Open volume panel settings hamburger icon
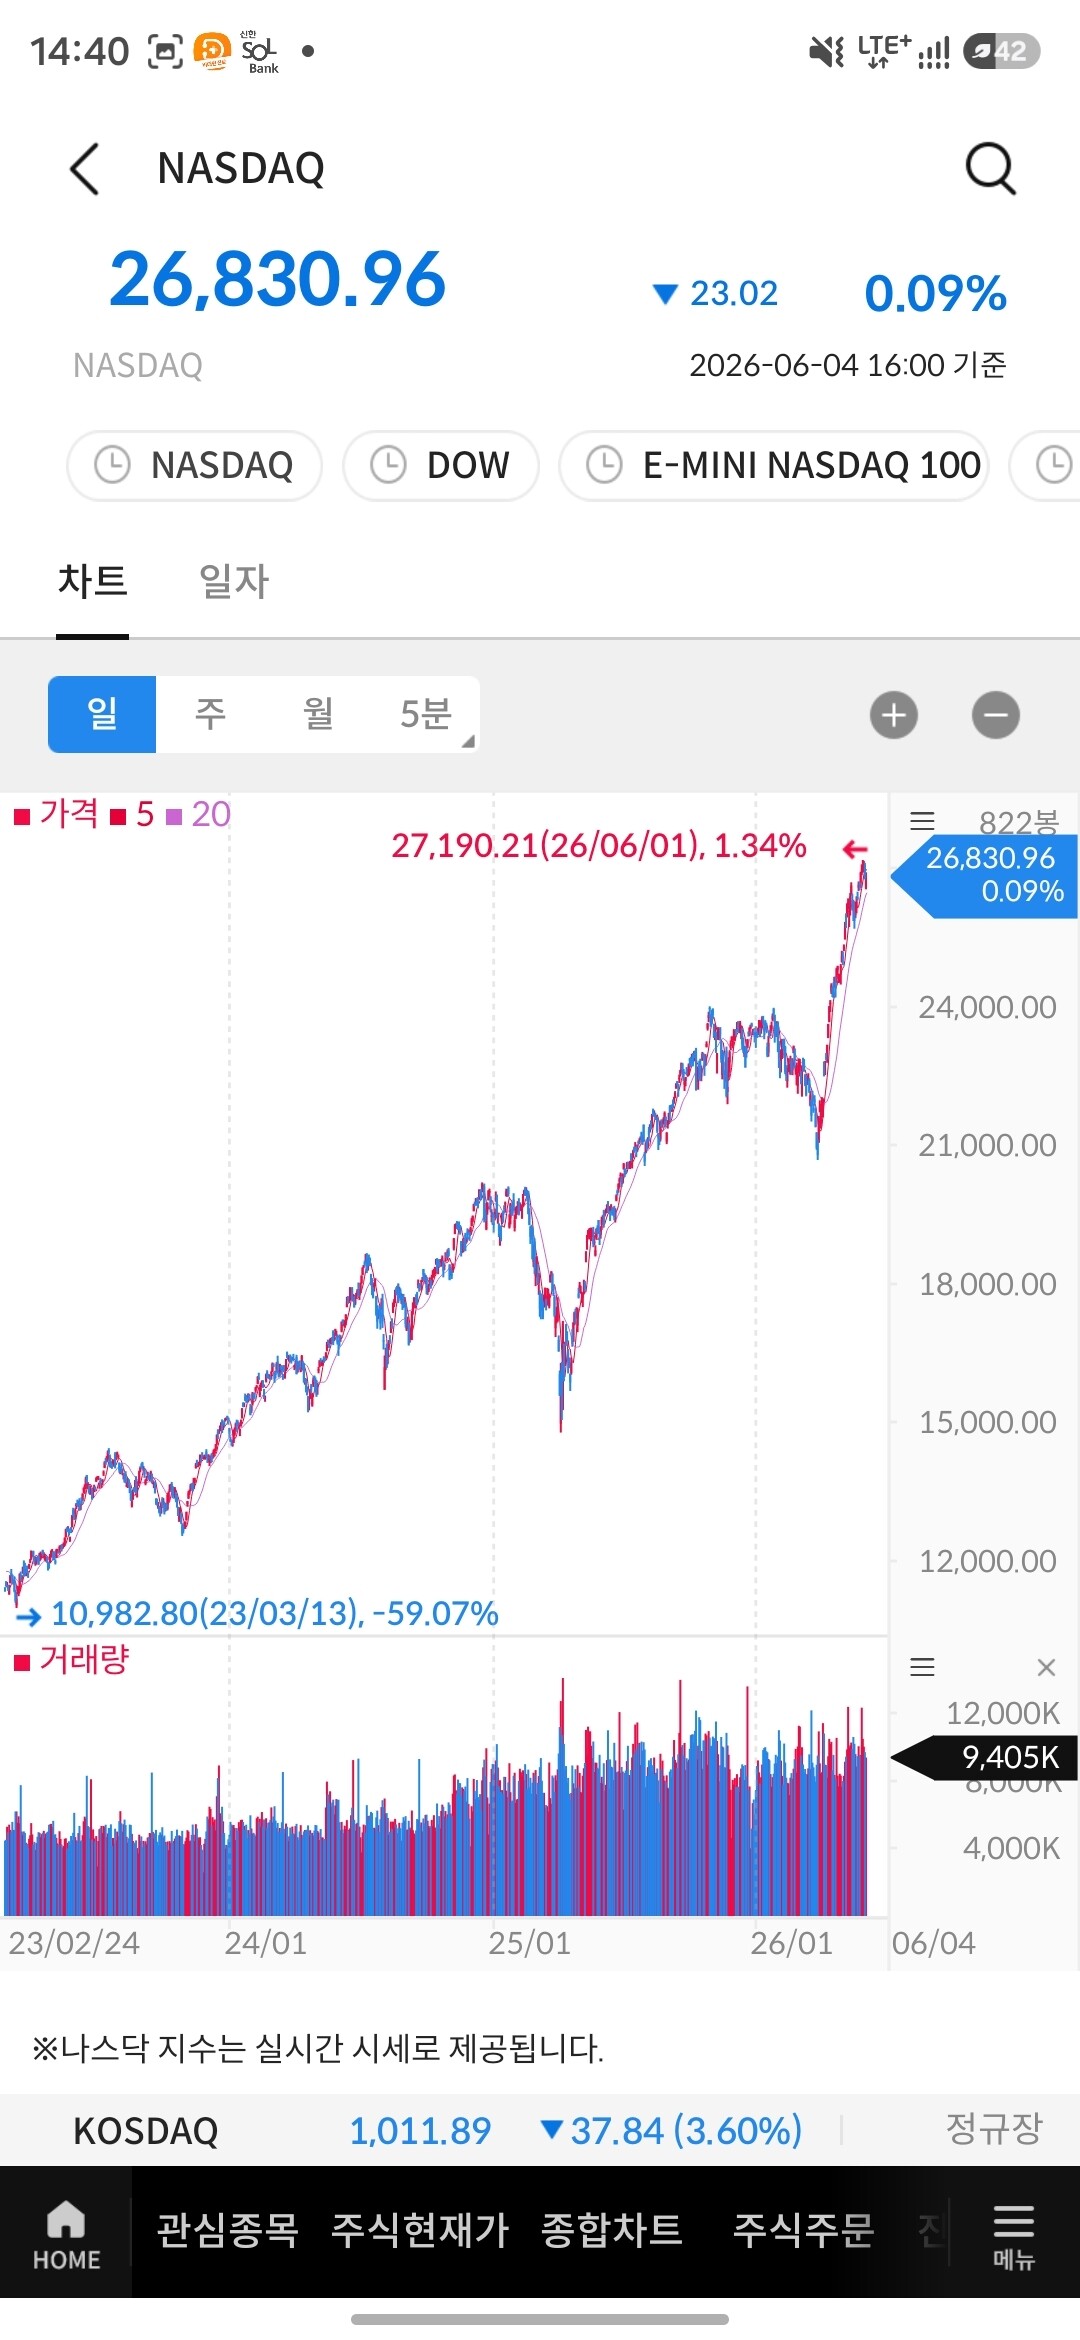This screenshot has width=1080, height=2340. pos(922,1667)
